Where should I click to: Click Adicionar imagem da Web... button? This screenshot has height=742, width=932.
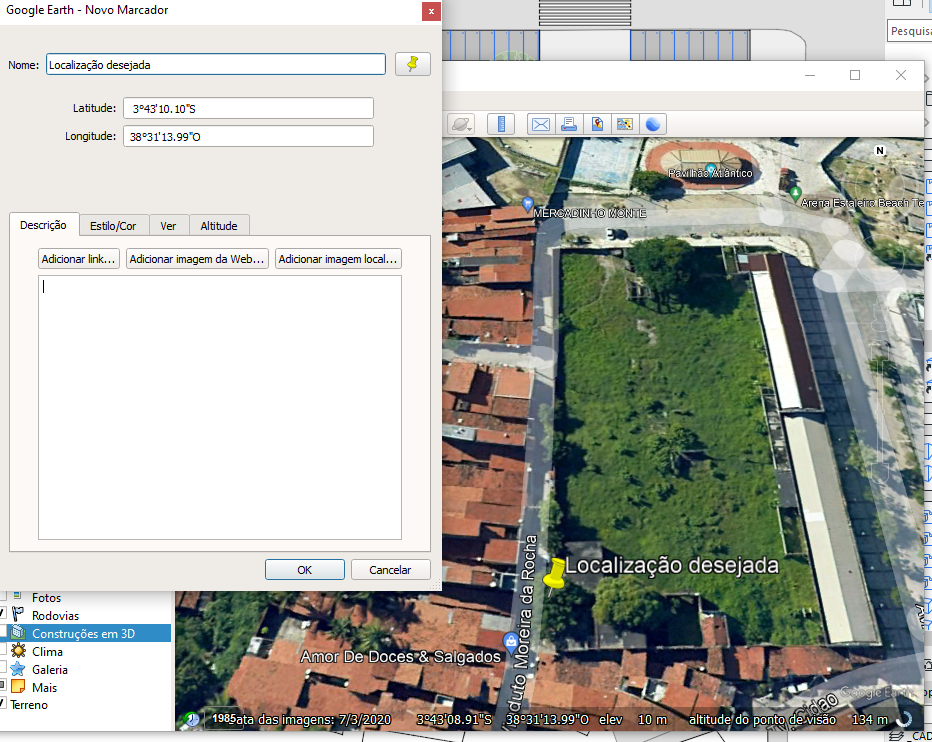[197, 259]
